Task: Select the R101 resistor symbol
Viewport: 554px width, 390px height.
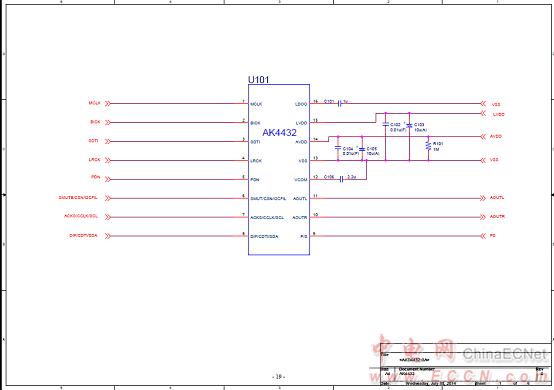Action: [428, 146]
